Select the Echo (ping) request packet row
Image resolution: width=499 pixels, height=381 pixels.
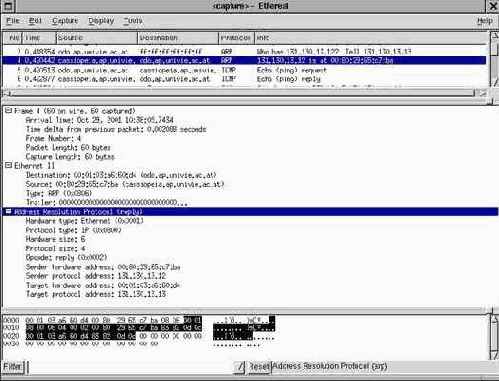[x=244, y=70]
